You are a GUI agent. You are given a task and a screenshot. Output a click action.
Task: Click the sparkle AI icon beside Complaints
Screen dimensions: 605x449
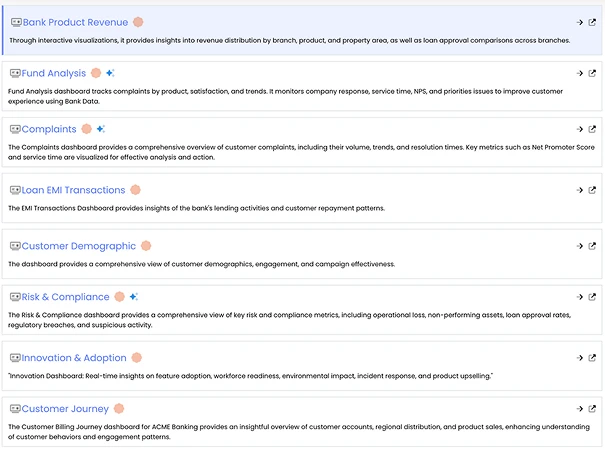101,129
